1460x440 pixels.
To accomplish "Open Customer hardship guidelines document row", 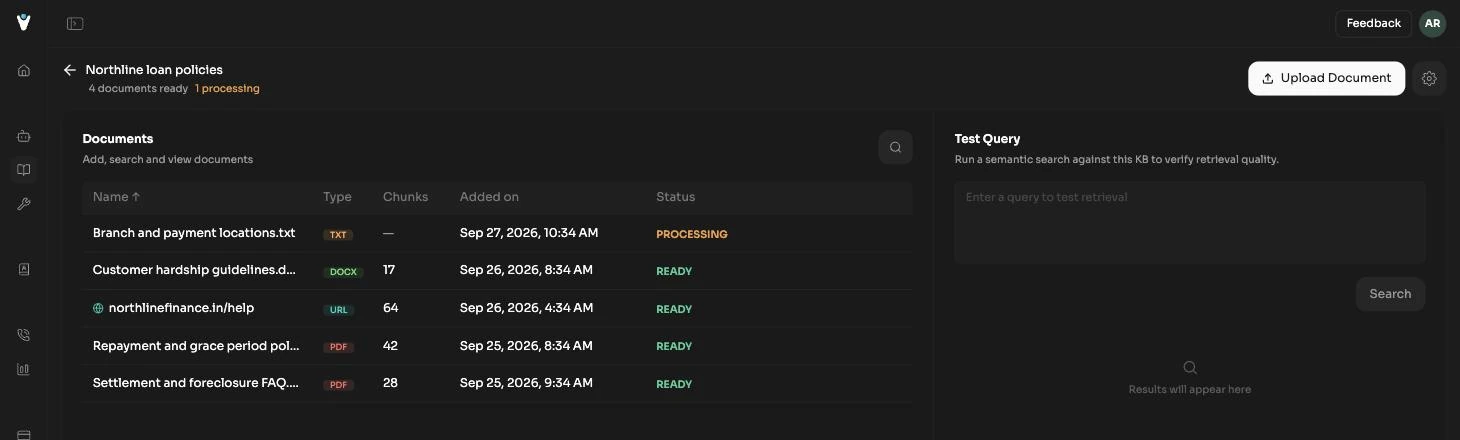I will tap(497, 271).
